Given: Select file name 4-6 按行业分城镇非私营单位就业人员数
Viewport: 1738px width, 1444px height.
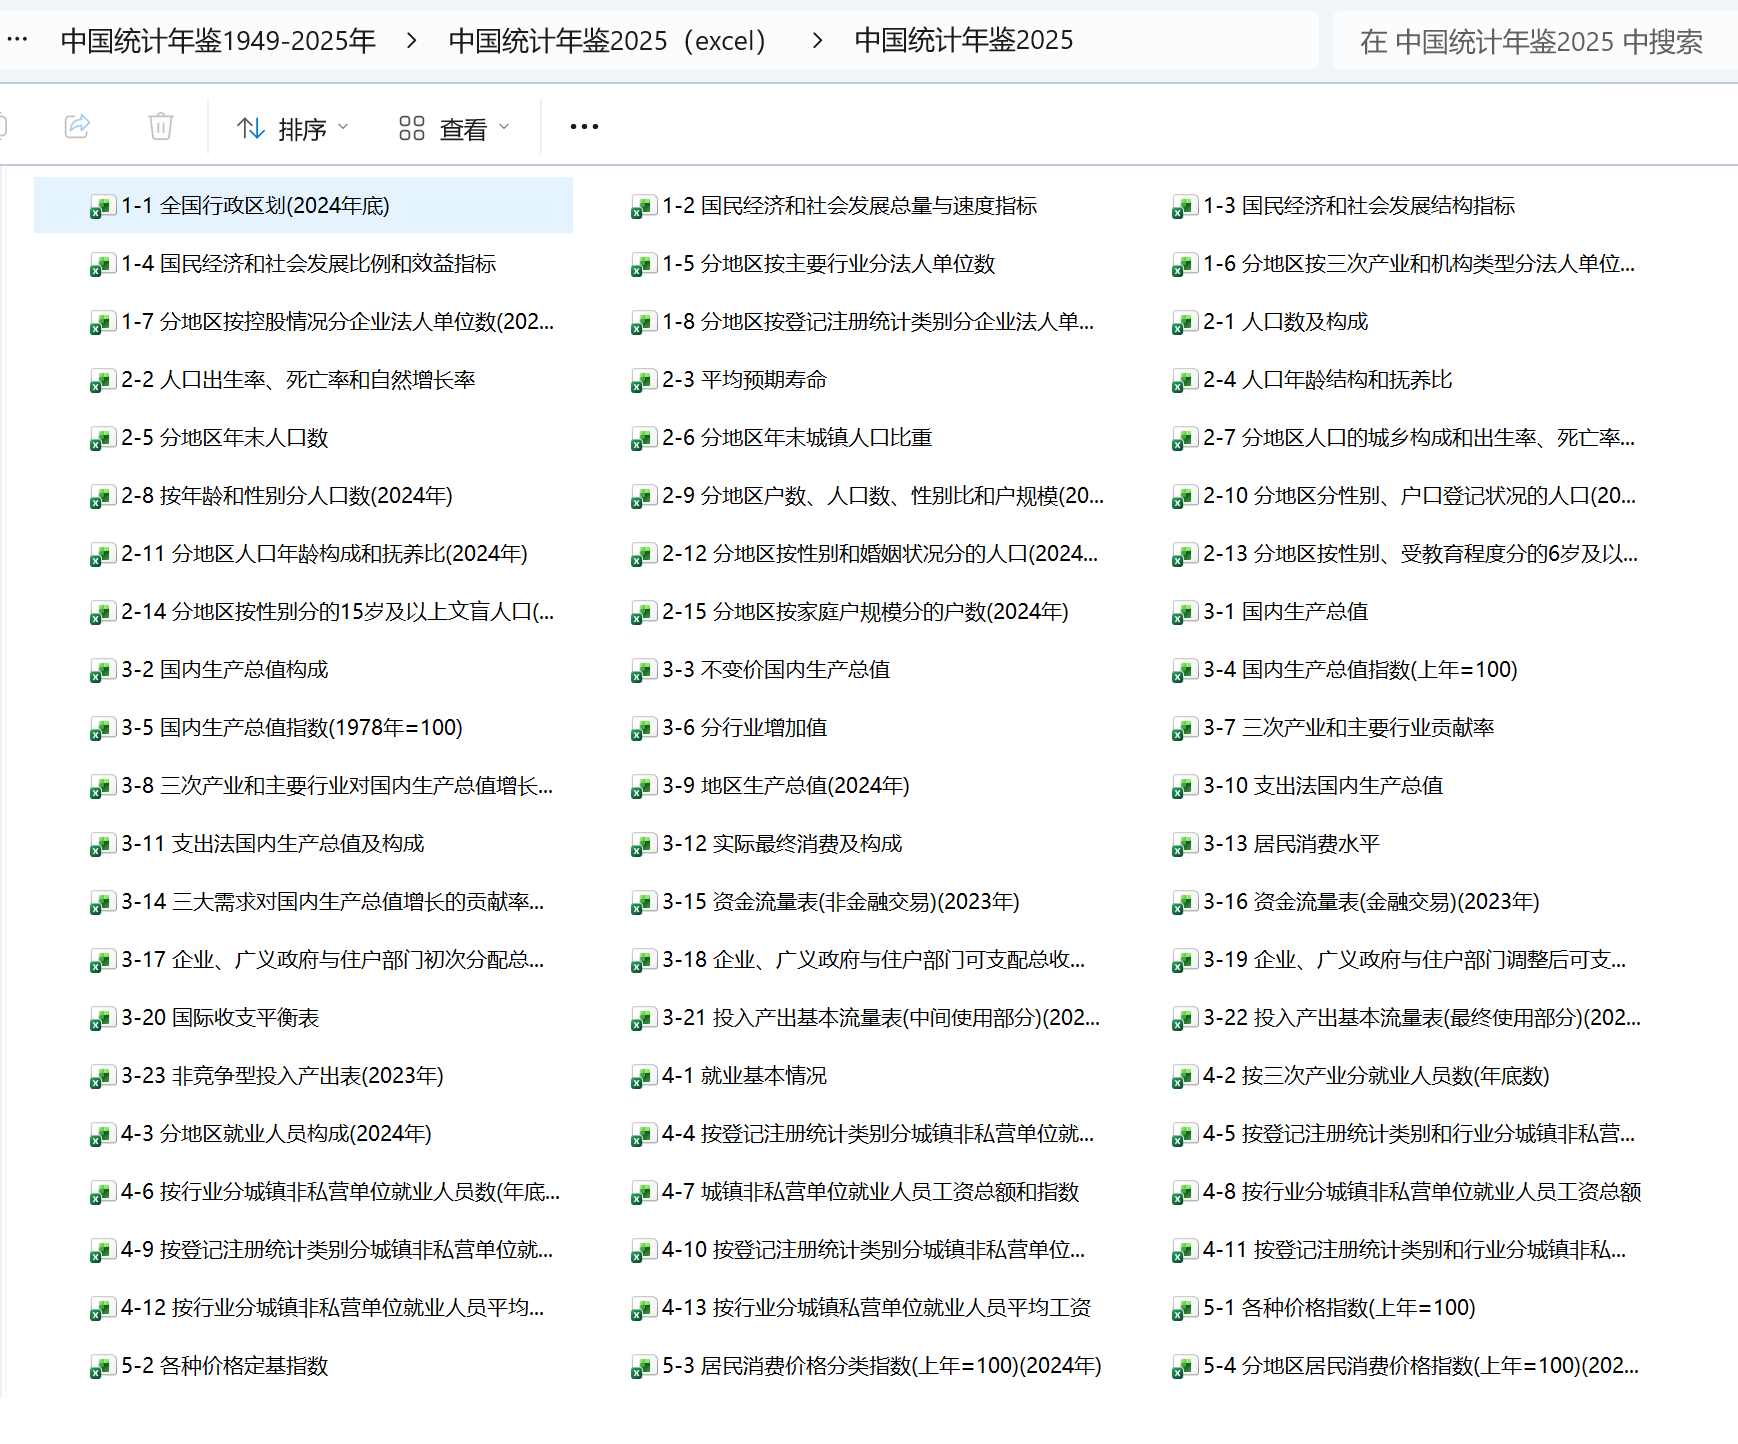Looking at the screenshot, I should coord(341,1192).
